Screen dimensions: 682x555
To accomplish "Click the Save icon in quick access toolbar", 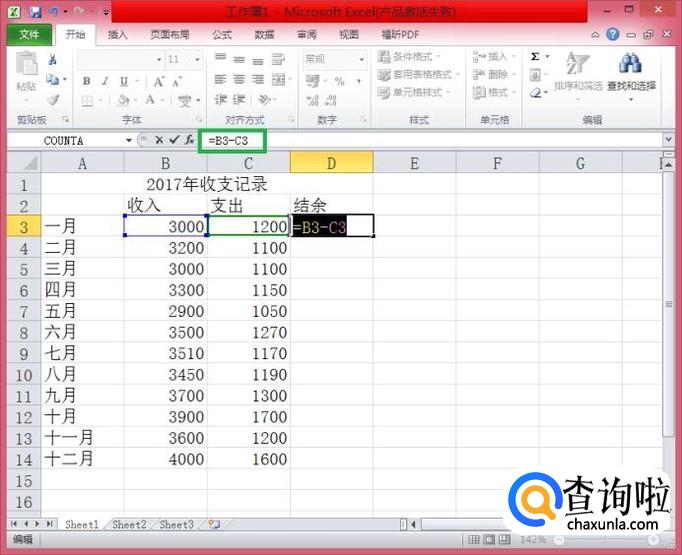I will (36, 11).
